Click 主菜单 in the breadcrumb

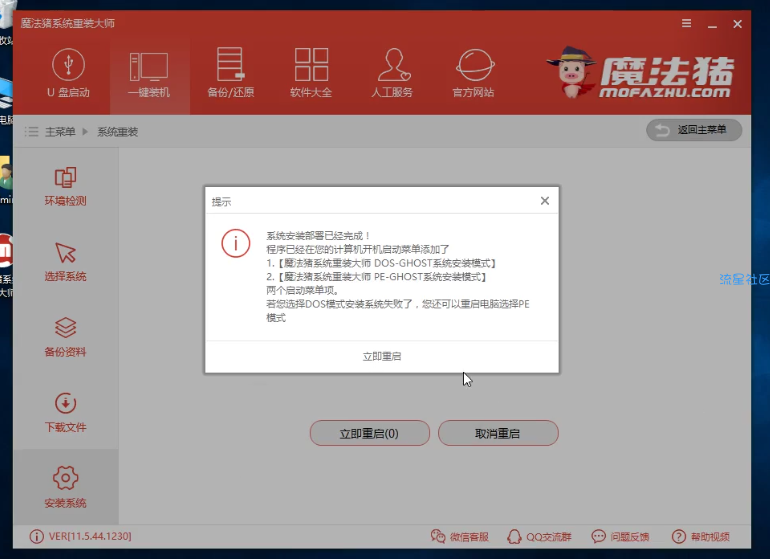pyautogui.click(x=60, y=132)
